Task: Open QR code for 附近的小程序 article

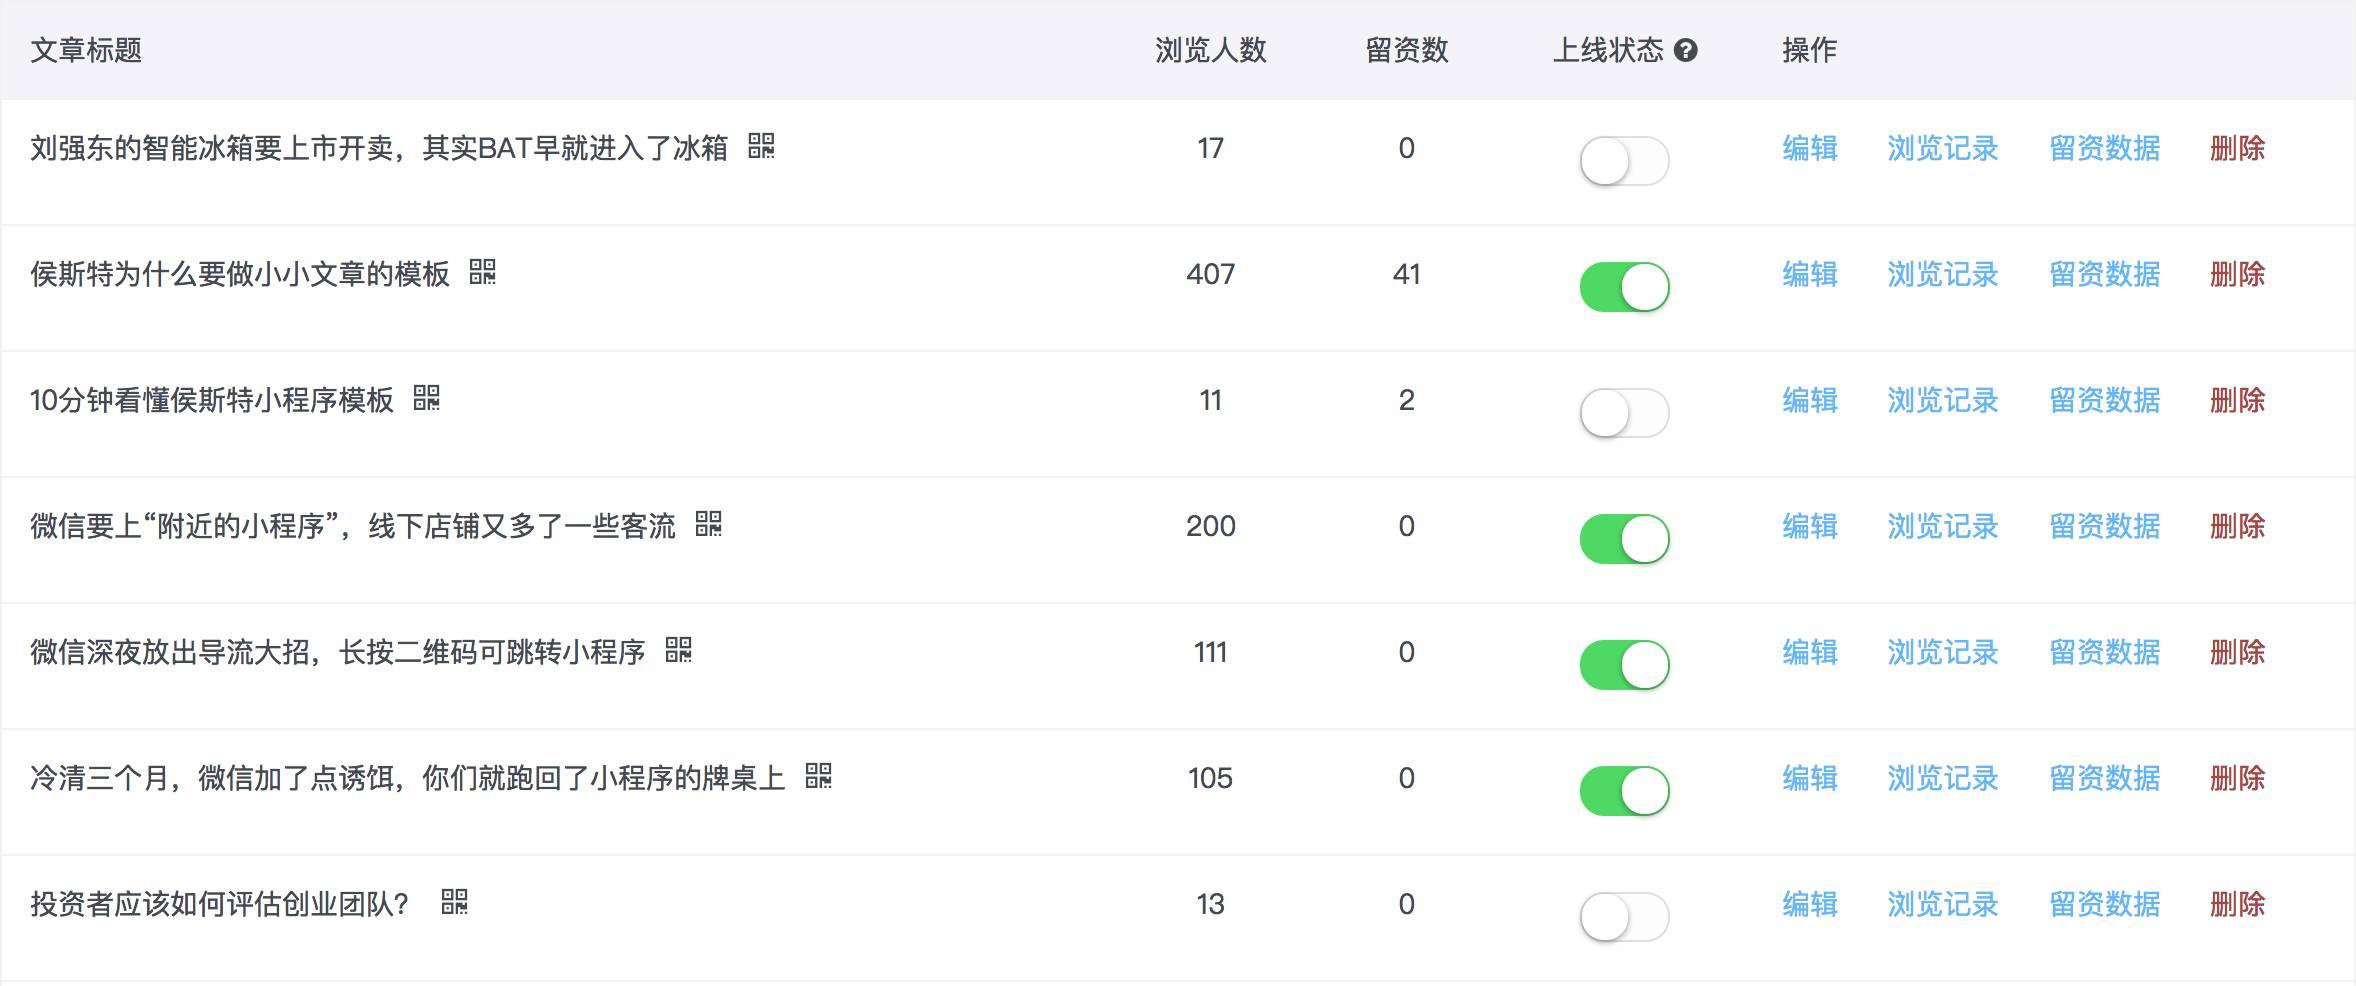Action: click(709, 524)
